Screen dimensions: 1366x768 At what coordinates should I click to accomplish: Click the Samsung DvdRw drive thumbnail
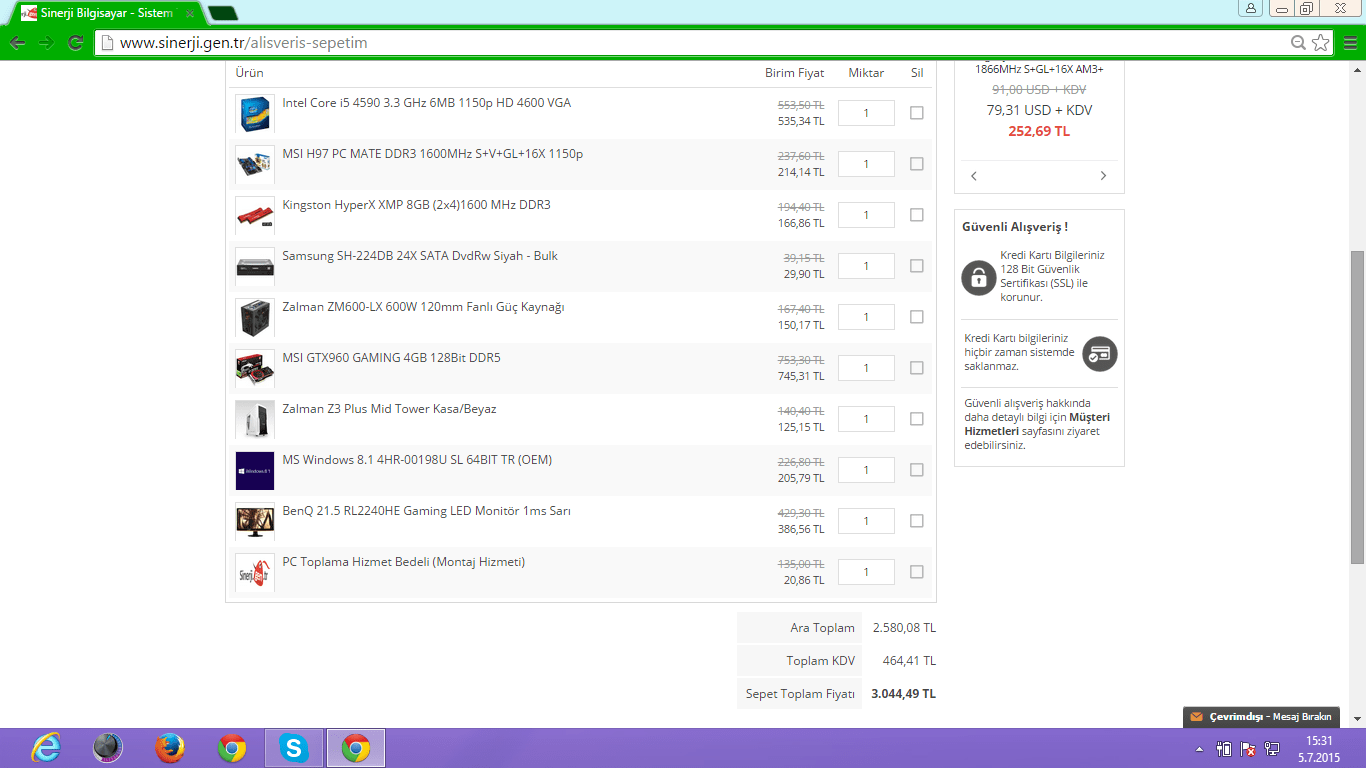click(x=255, y=266)
